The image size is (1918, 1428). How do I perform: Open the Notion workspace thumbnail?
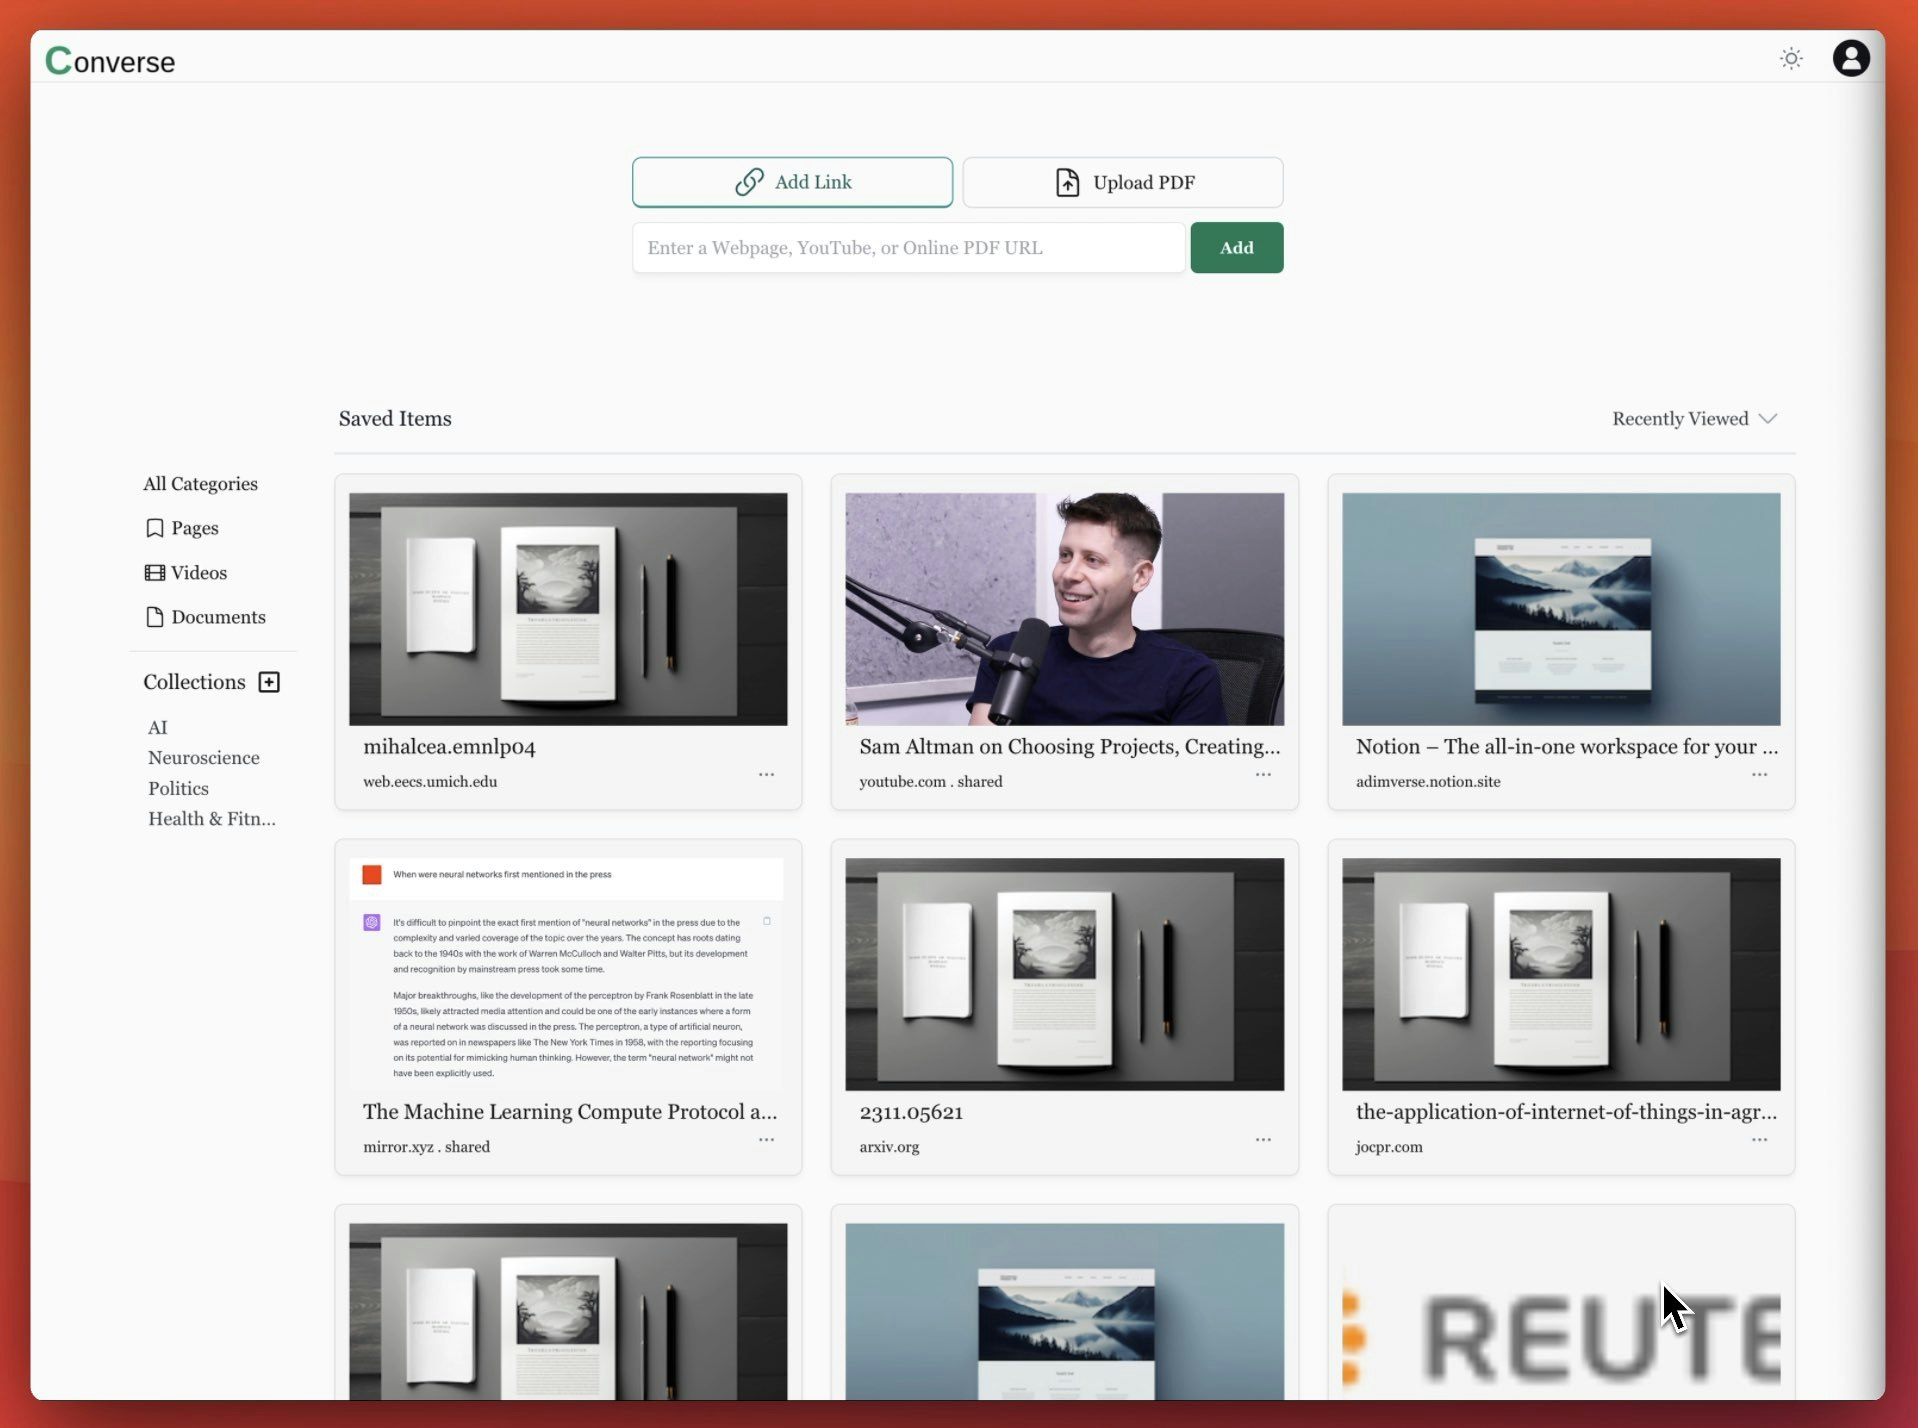pyautogui.click(x=1561, y=609)
